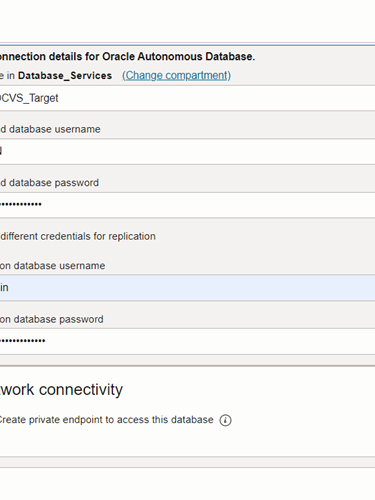Click the highlighted replication database username field
375x500 pixels.
pos(187,287)
